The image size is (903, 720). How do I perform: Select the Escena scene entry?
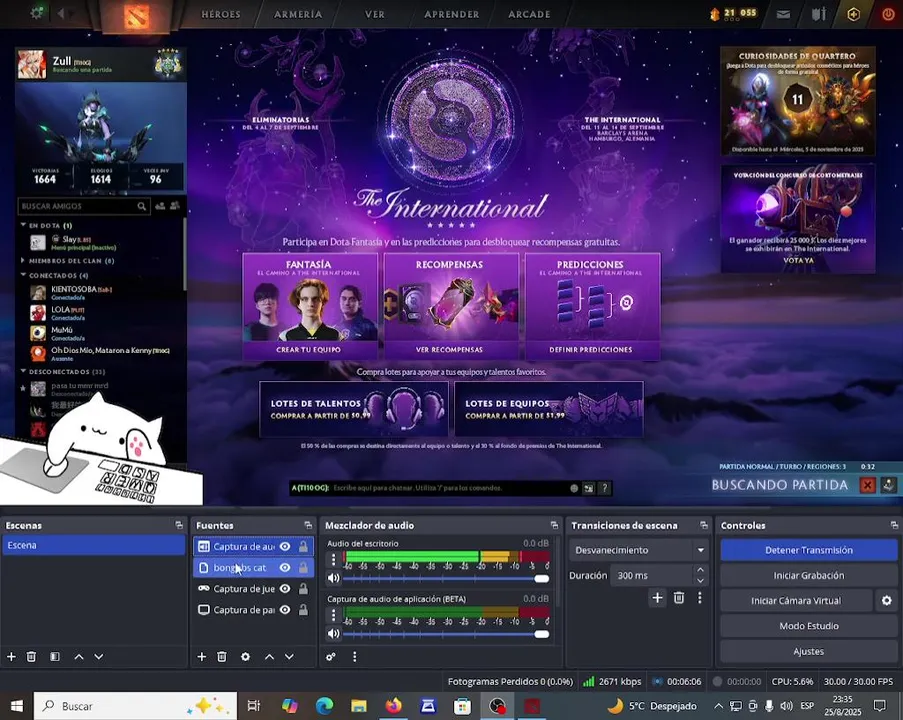point(94,545)
